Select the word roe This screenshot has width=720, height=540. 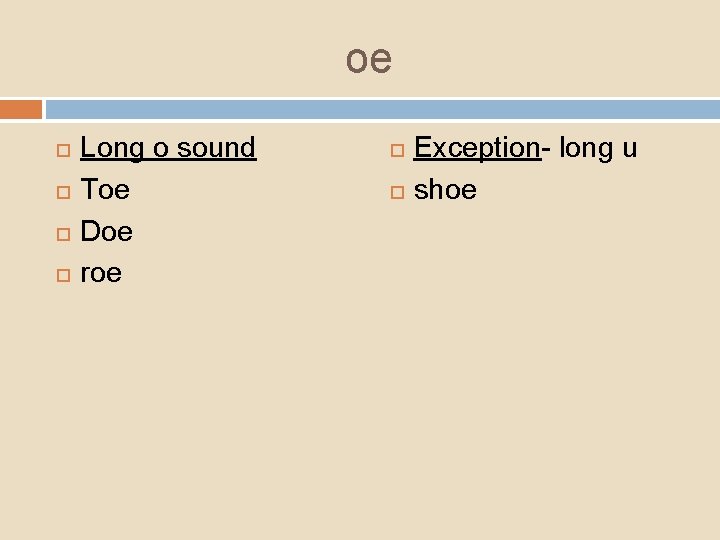[x=101, y=273]
